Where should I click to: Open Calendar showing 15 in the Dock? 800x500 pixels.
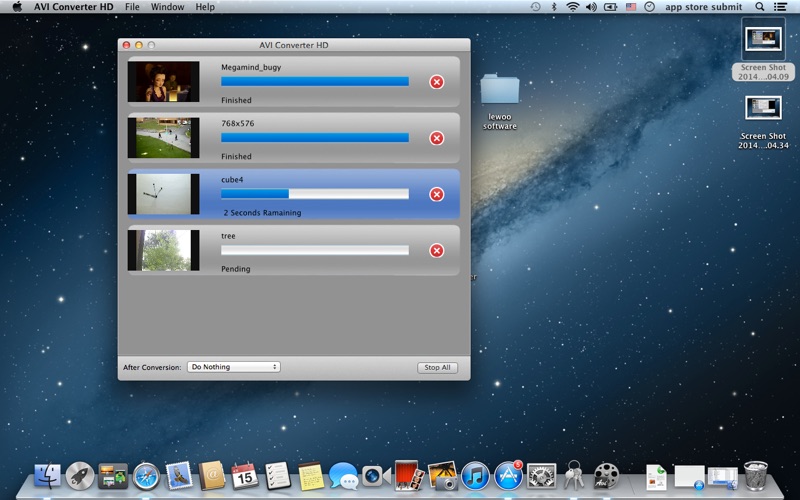point(244,476)
